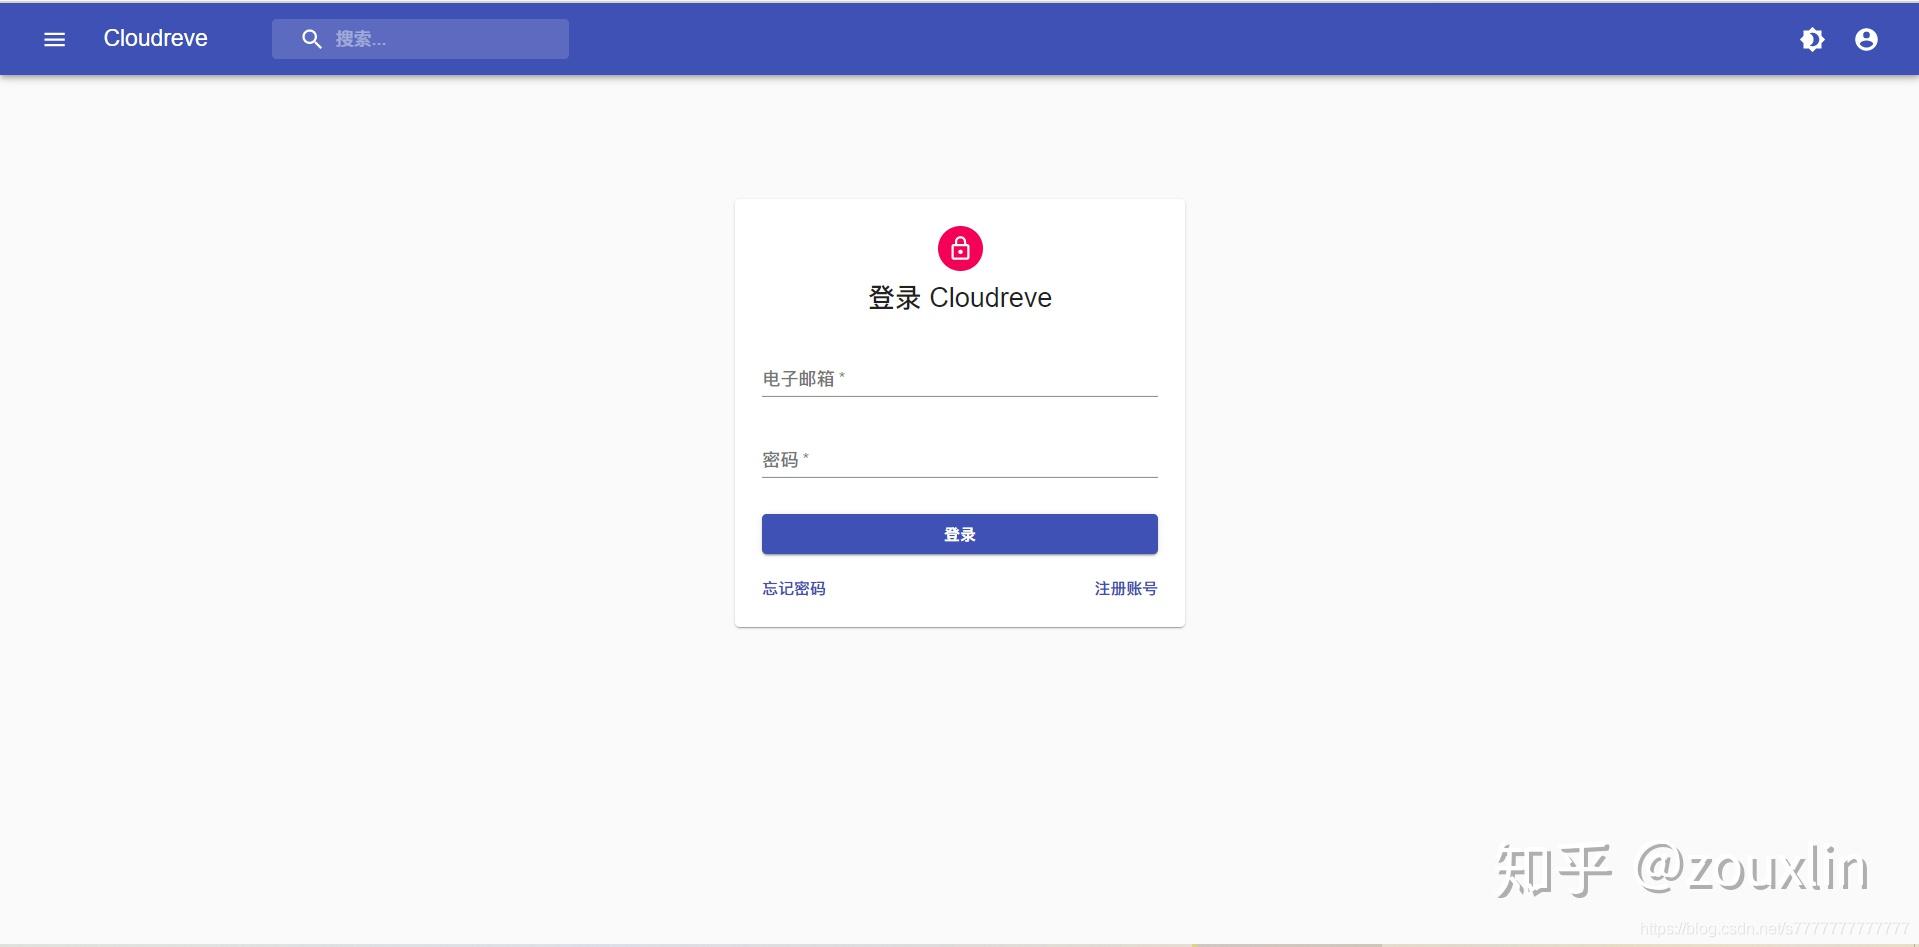Screen dimensions: 1919x947
Task: Toggle dark mode with the brightness icon
Action: 1812,39
